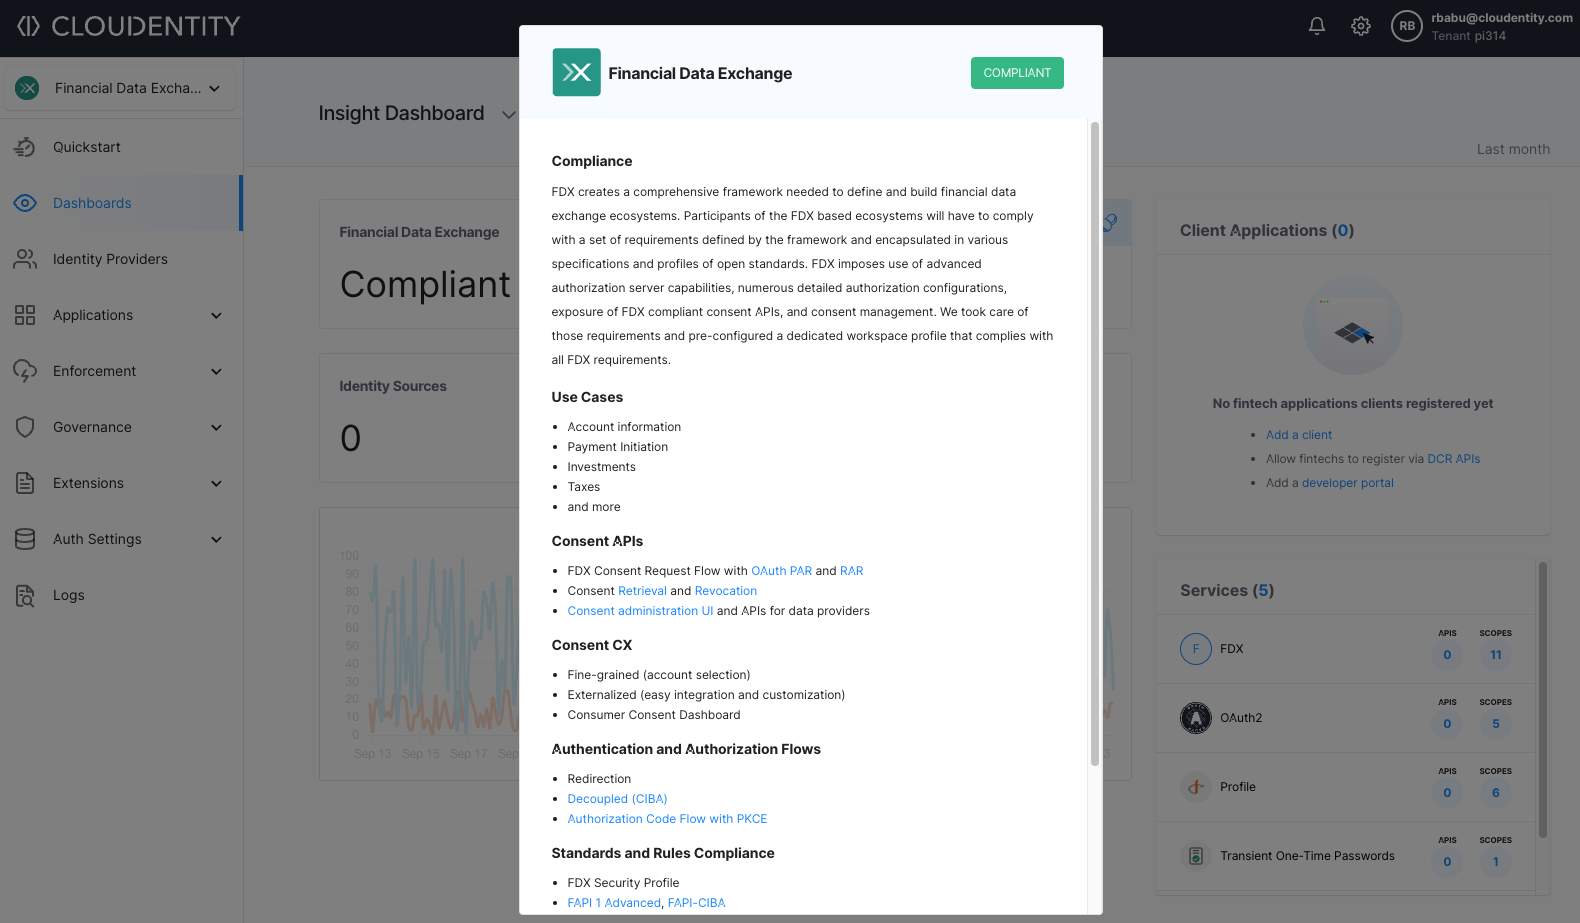1580x923 pixels.
Task: Click Transient One-Time Passwords scopes count 1
Action: pos(1496,862)
